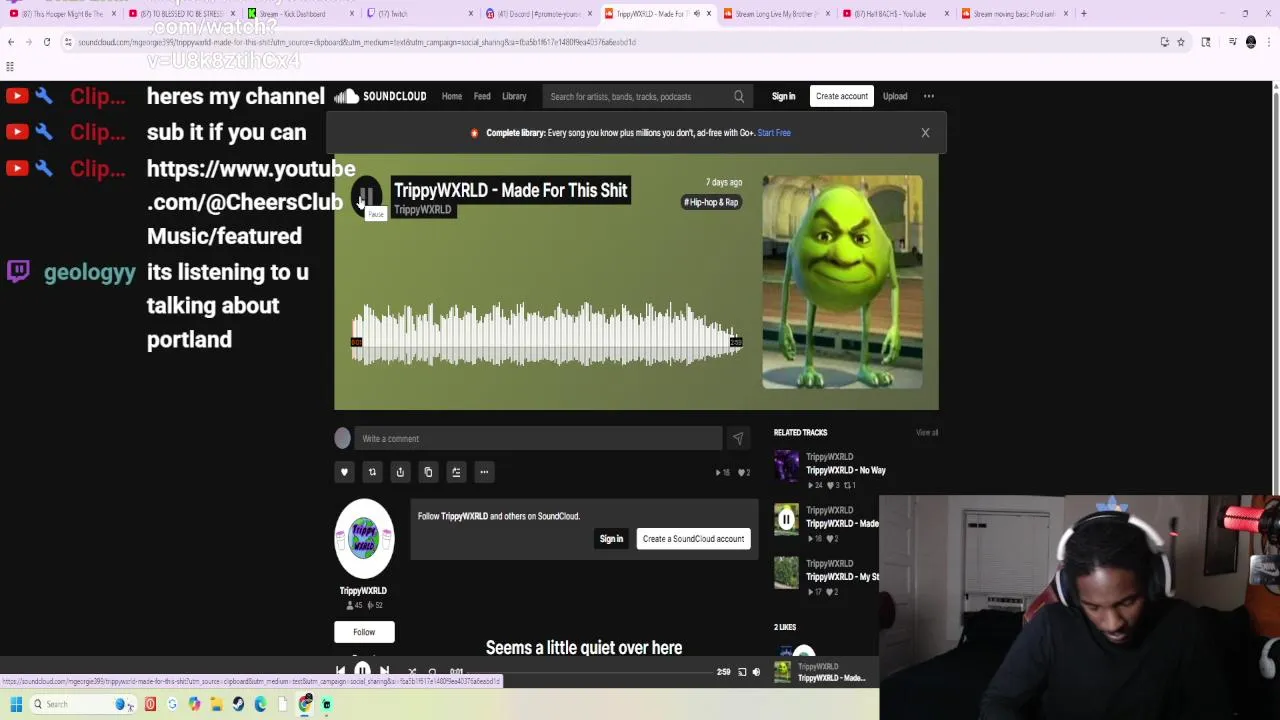The image size is (1280, 720).
Task: Open Microsoft Edge from the taskbar
Action: (x=260, y=704)
